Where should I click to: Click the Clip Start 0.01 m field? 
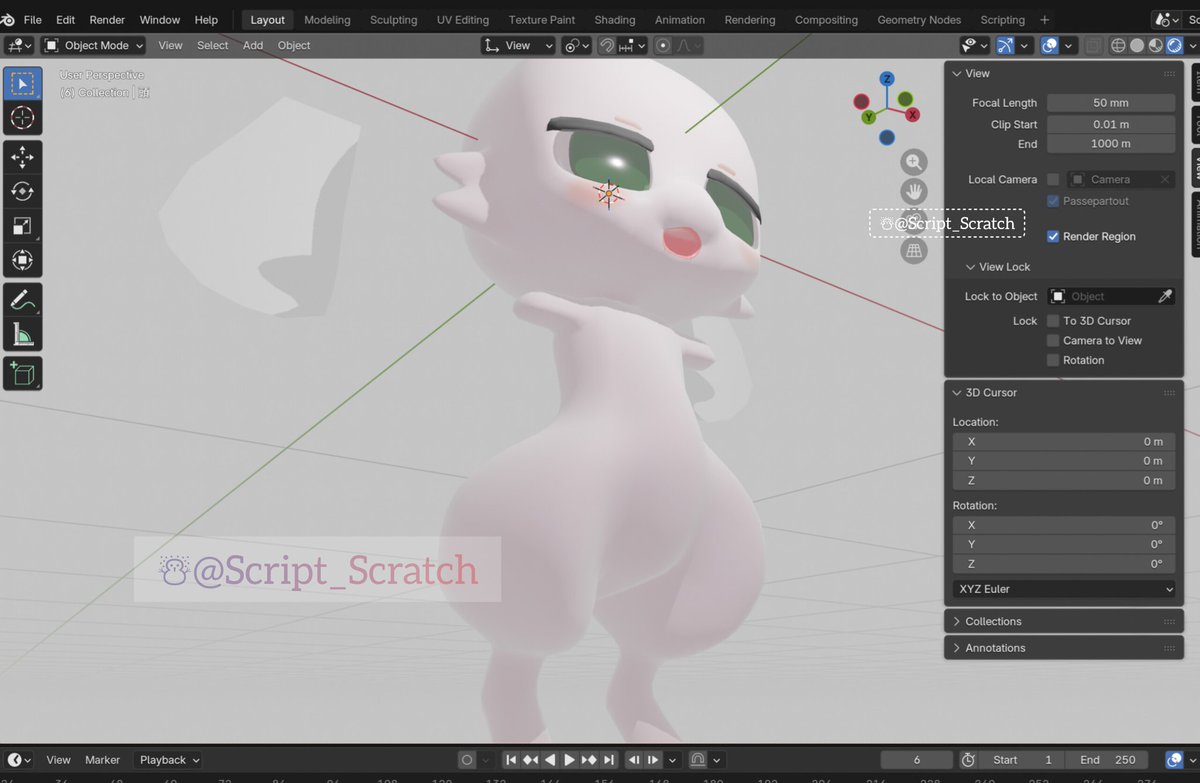pos(1111,124)
